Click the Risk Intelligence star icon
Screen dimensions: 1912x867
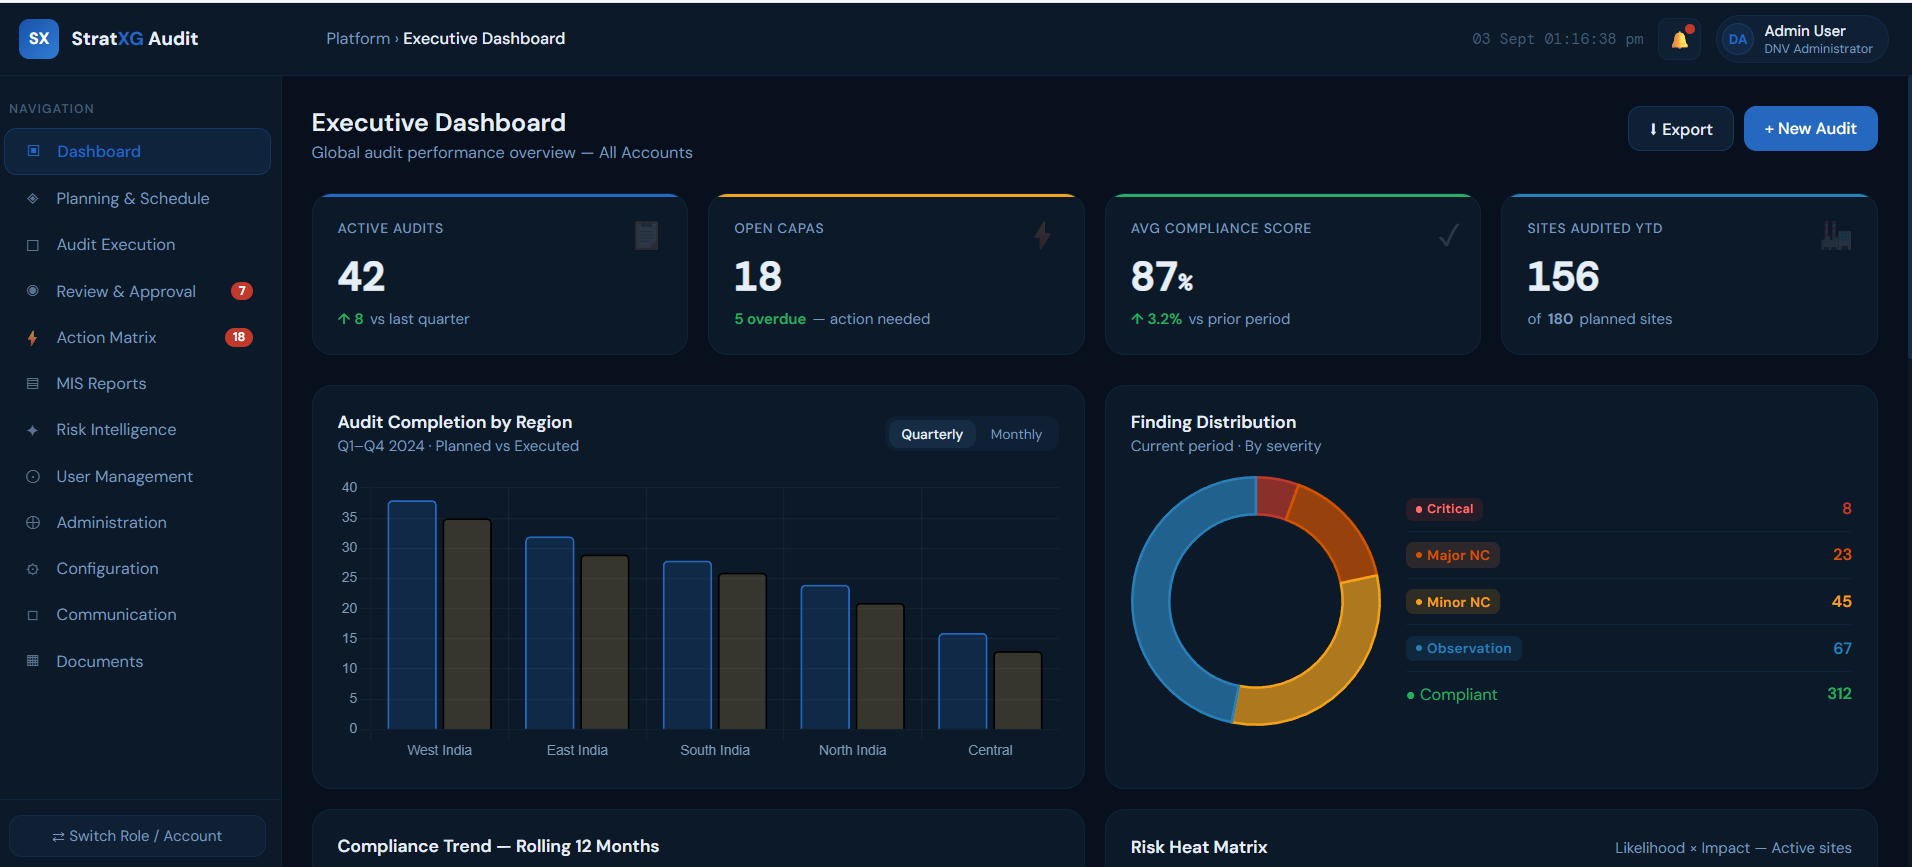click(x=33, y=430)
